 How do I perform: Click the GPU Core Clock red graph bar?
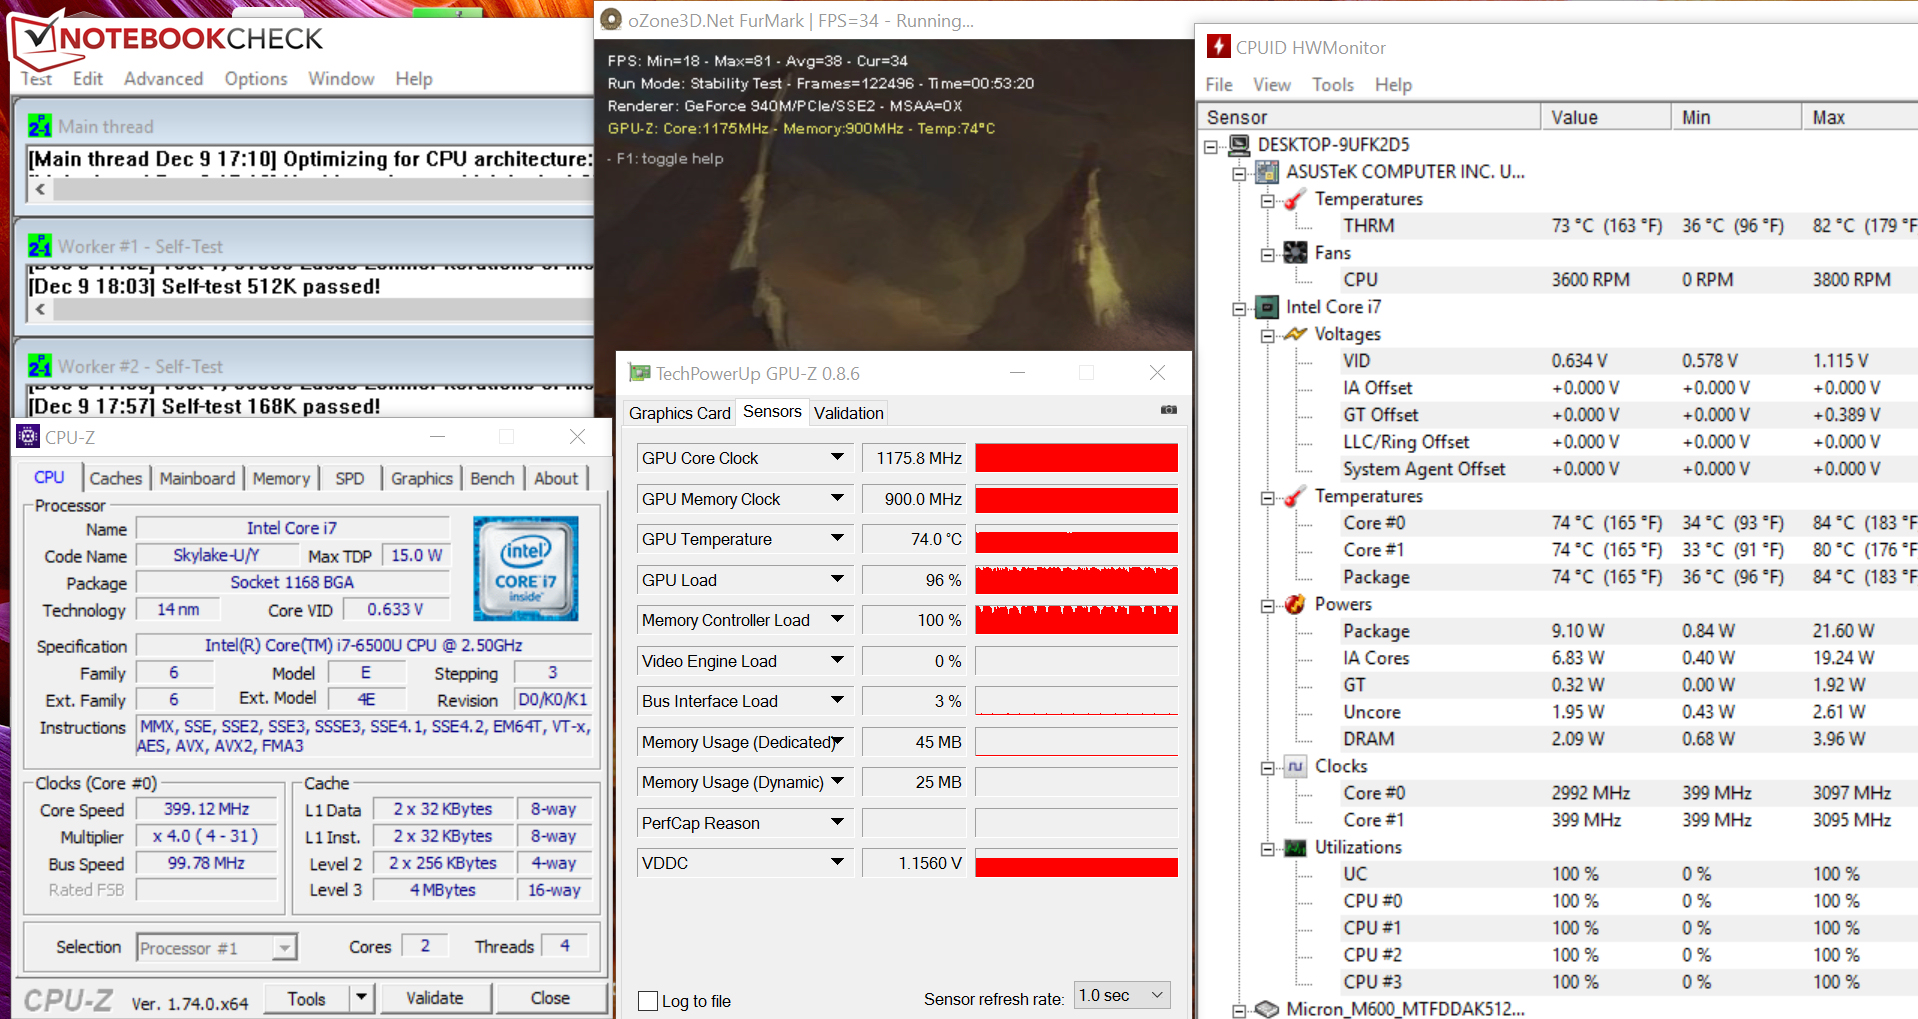pyautogui.click(x=1076, y=458)
